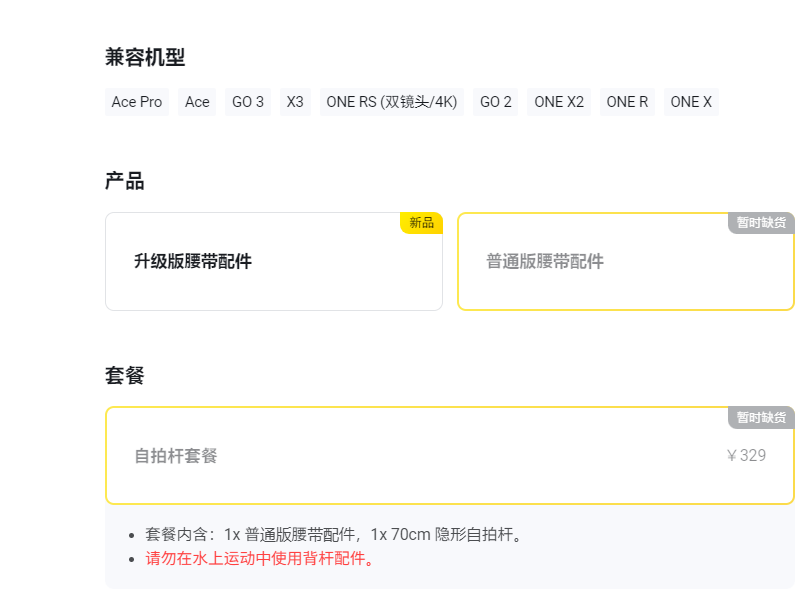Click the red 请勿在水上运动中使用 warning text
Viewport: 802px width, 591px height.
coord(260,558)
